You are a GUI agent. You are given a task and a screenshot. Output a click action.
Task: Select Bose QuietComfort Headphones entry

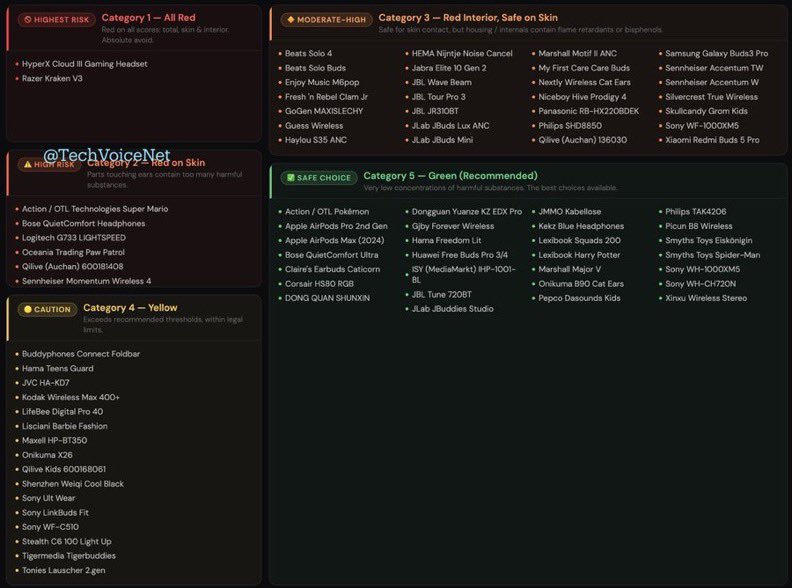point(83,223)
